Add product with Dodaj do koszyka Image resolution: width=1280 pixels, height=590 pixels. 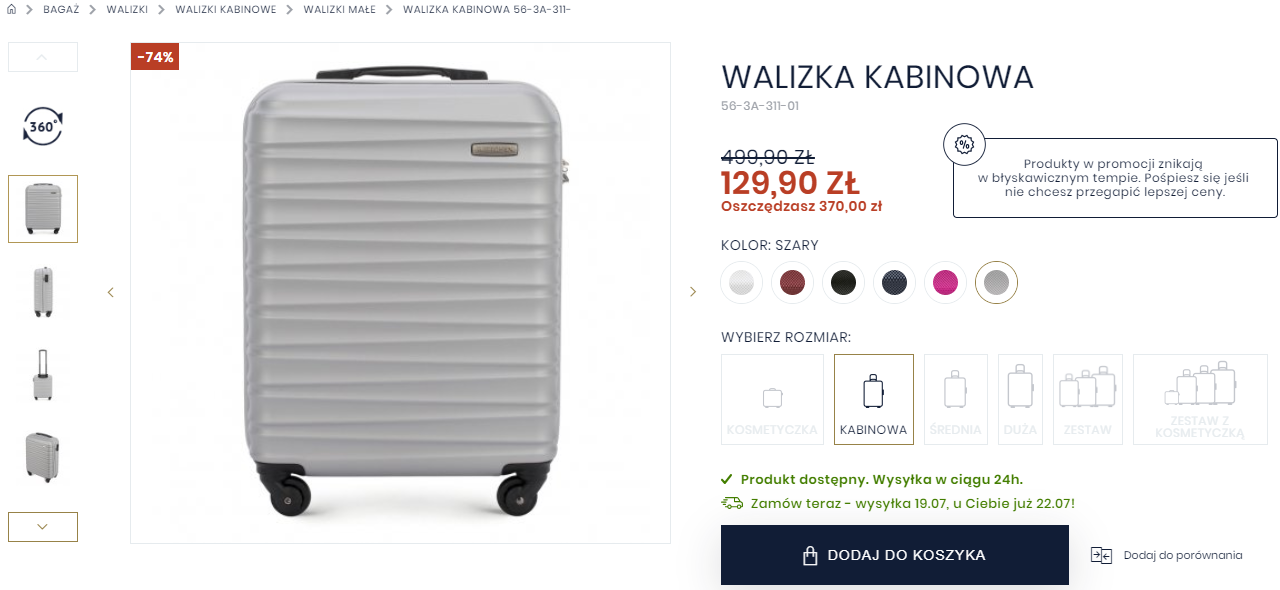(x=895, y=555)
